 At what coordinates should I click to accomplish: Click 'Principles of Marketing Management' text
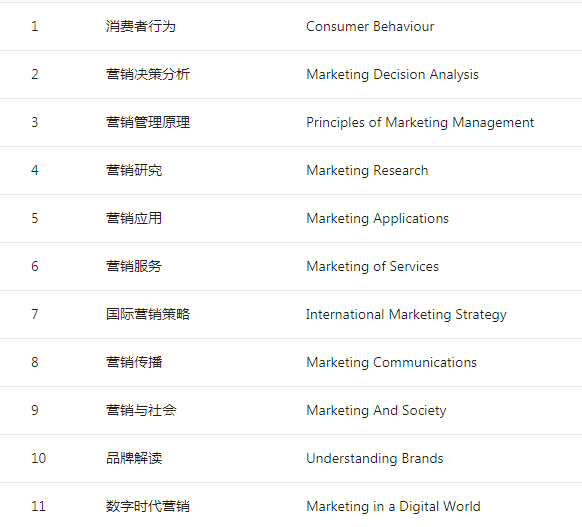tap(420, 122)
